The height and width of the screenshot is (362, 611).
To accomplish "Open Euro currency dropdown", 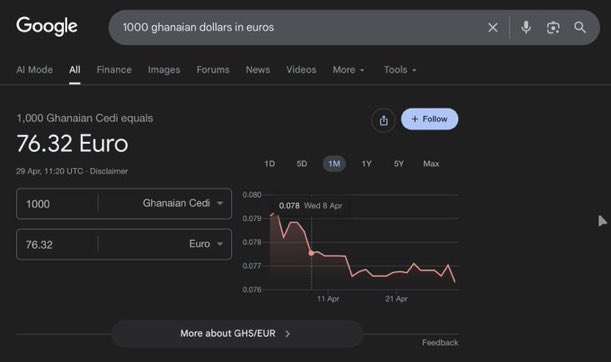I will 206,244.
